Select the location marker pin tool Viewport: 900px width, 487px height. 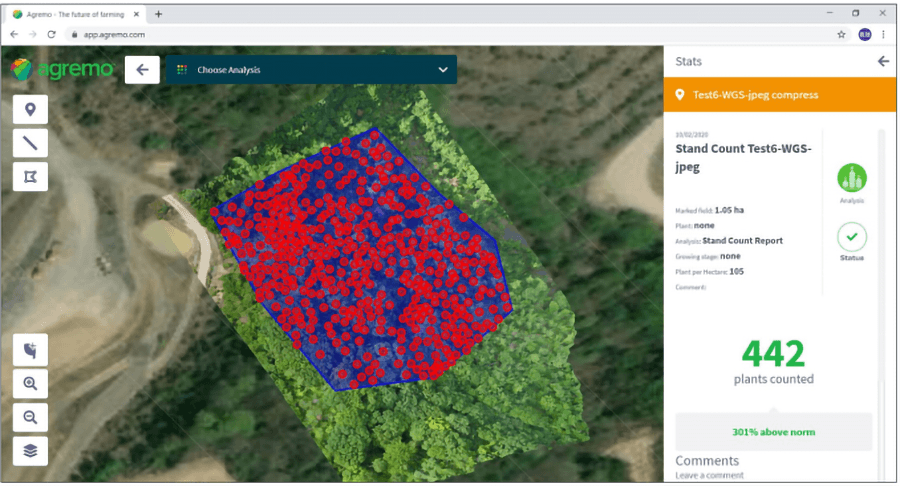click(30, 110)
